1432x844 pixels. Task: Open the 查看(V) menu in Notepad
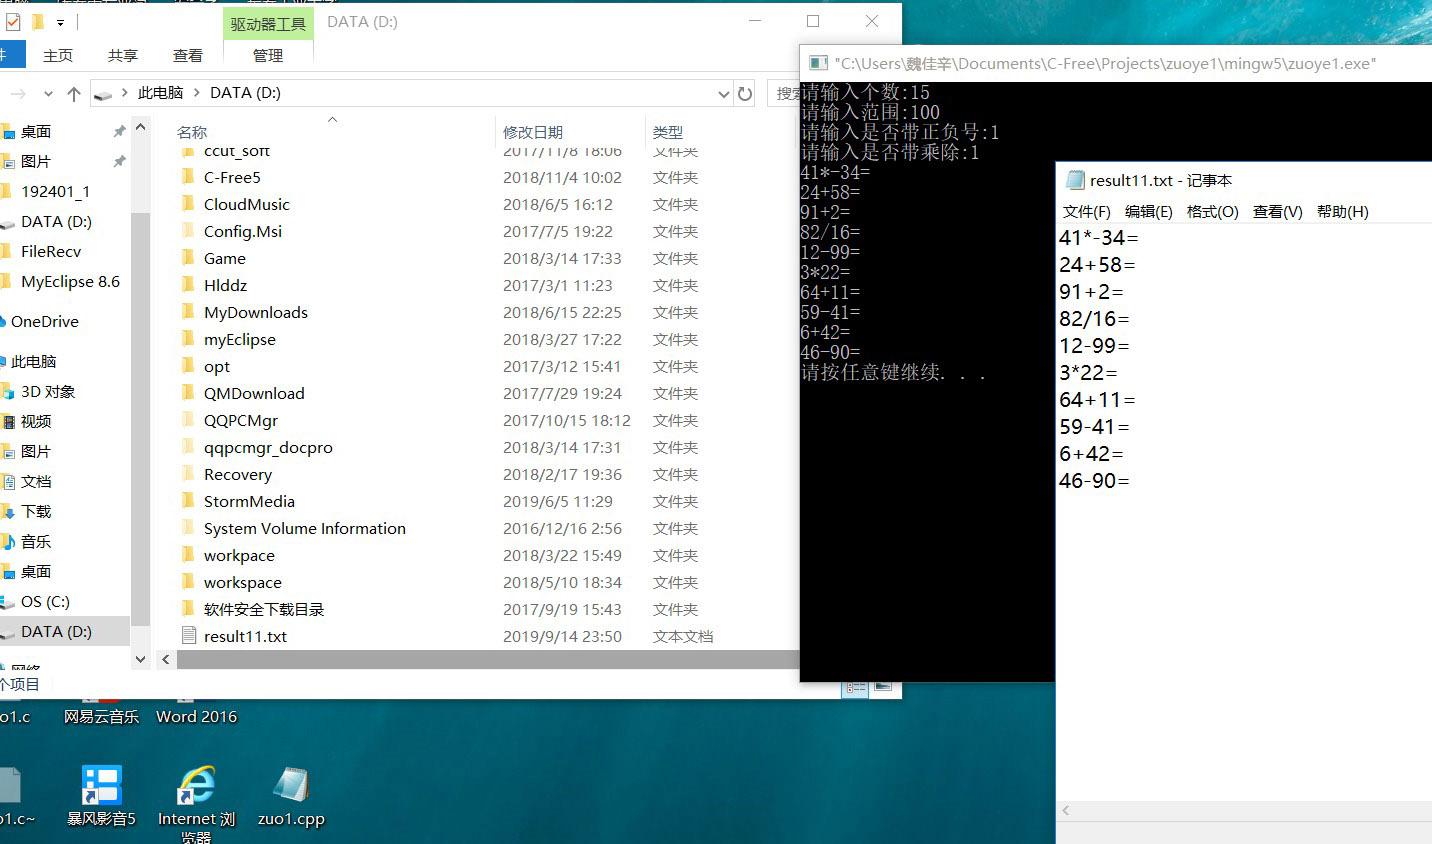[1278, 211]
